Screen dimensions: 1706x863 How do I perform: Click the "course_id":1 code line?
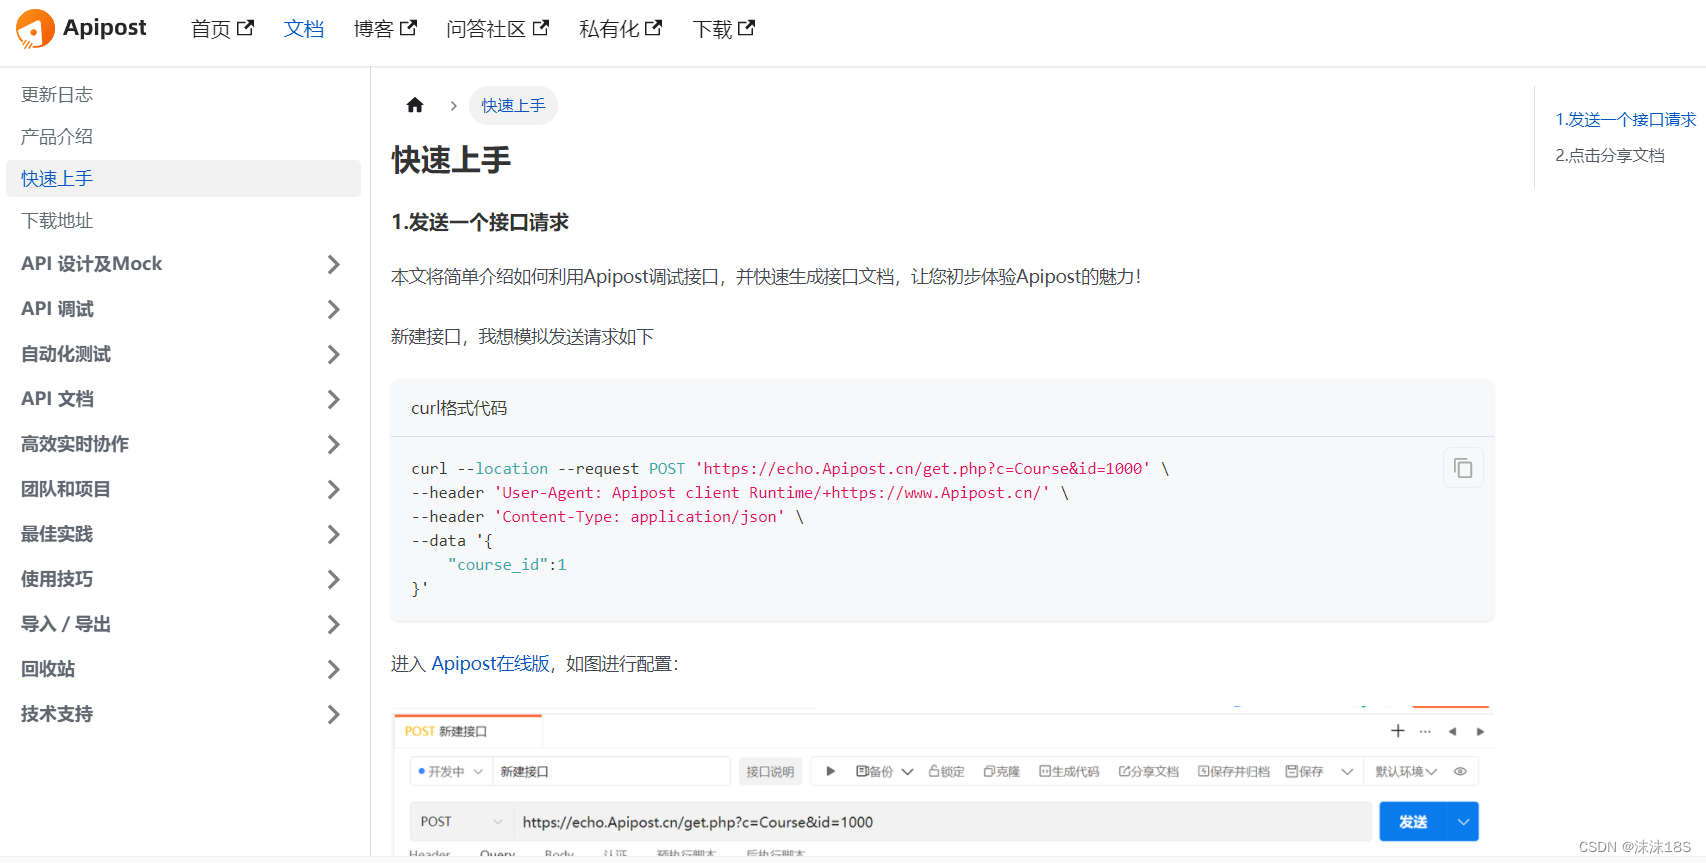507,564
